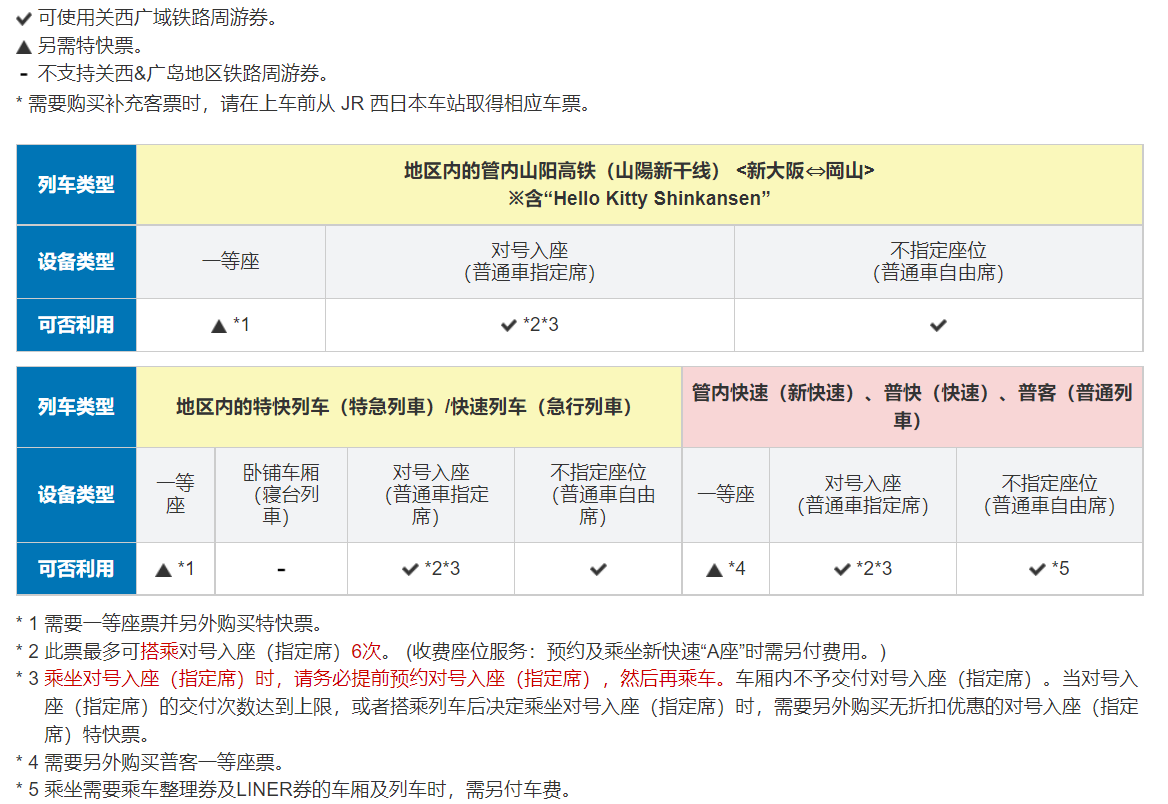This screenshot has height=804, width=1168.
Task: Select the pink 管内快速 header cell
Action: [912, 406]
